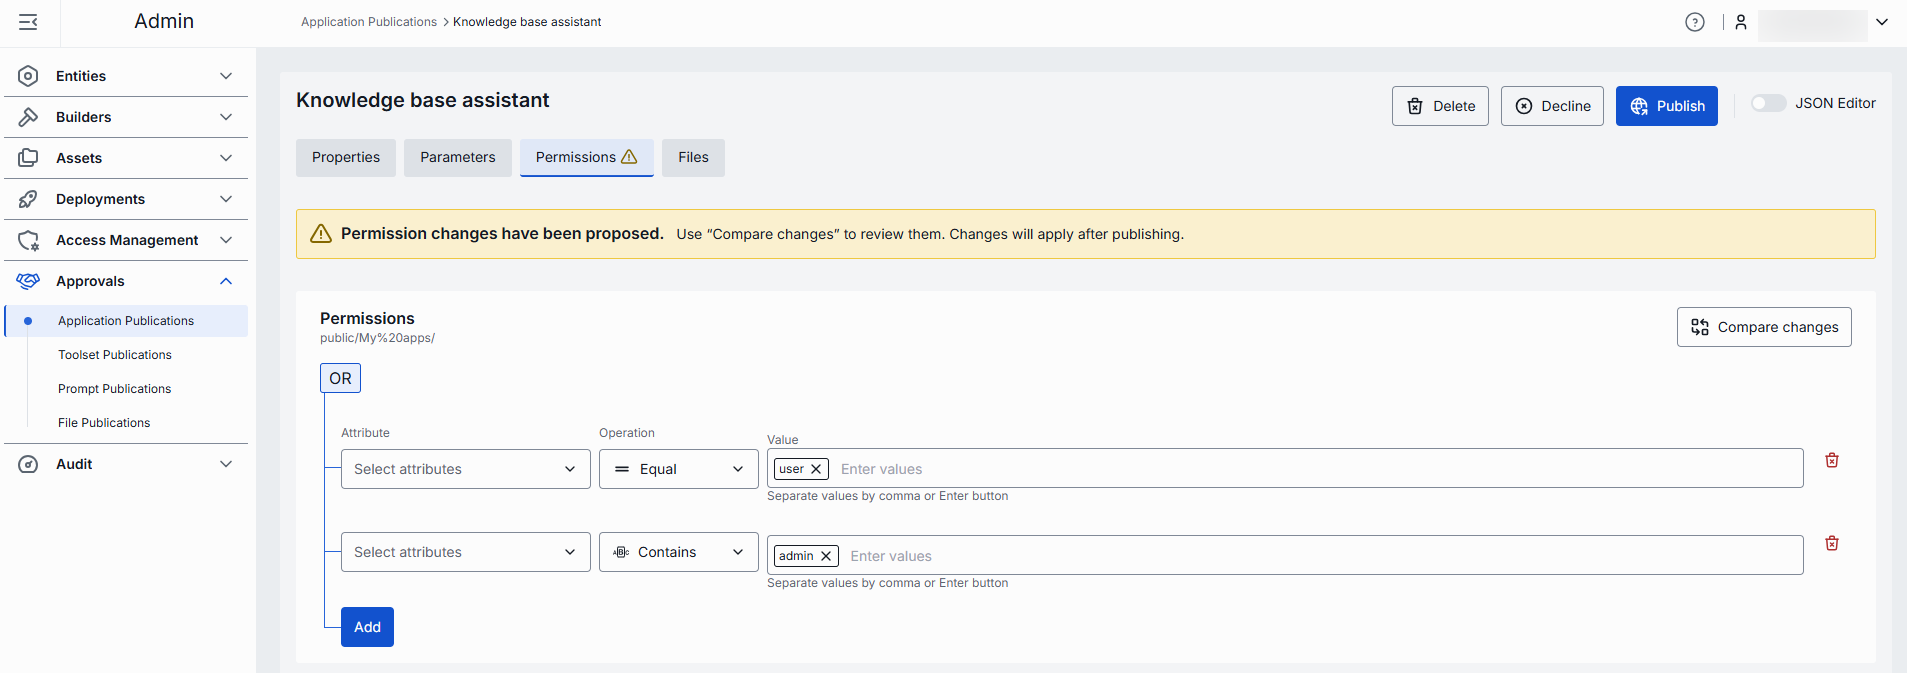Open the help question mark icon
Image resolution: width=1907 pixels, height=673 pixels.
1694,22
